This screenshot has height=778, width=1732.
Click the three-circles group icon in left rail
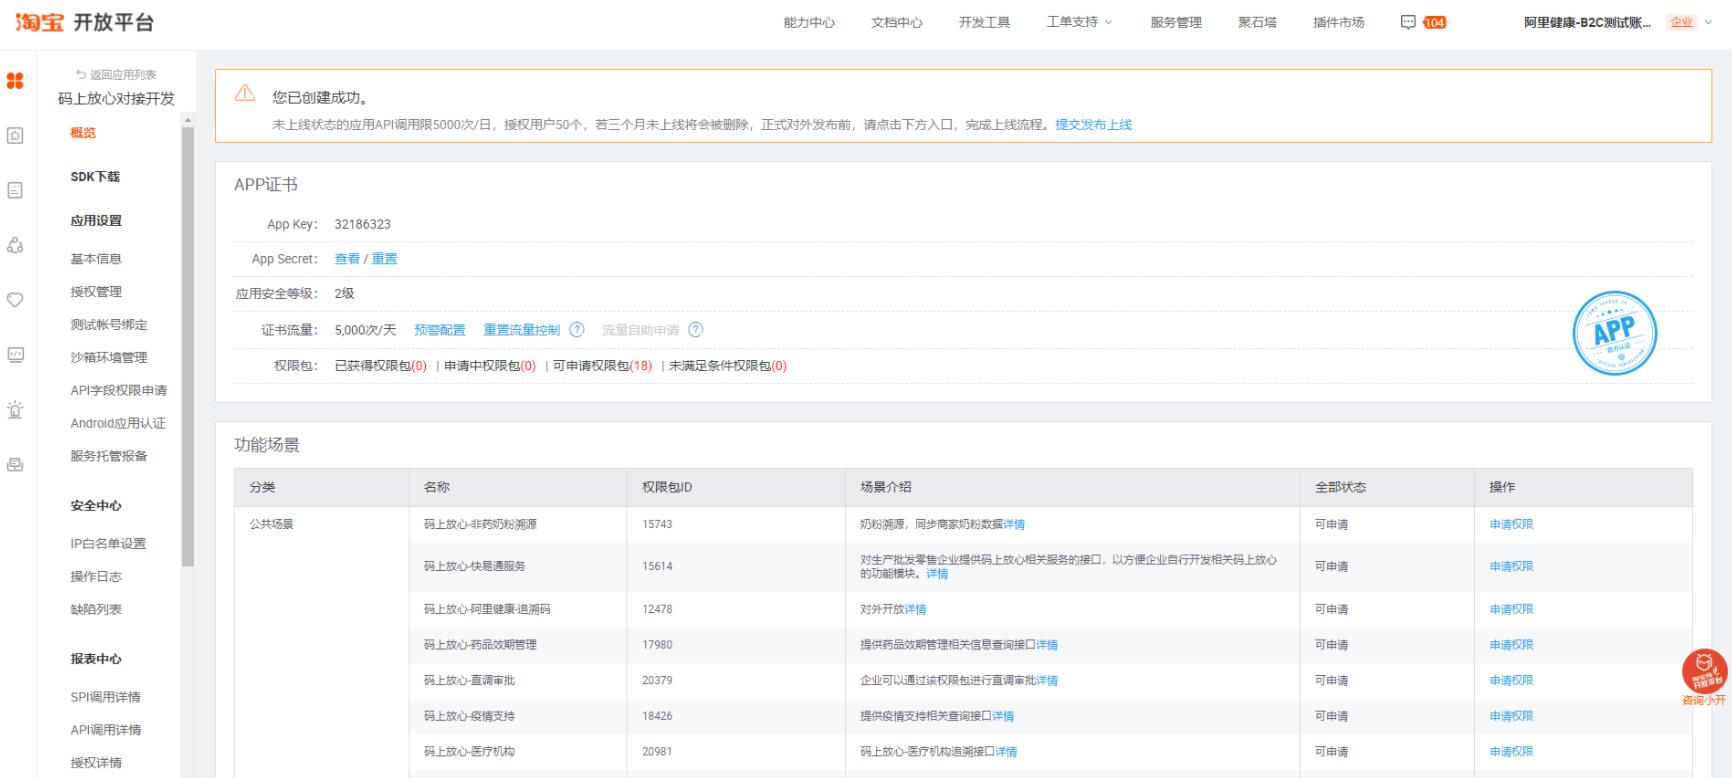point(15,245)
